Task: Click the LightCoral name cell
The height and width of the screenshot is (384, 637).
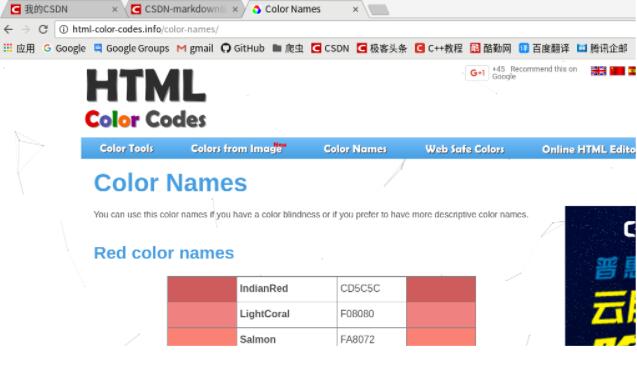Action: 287,315
